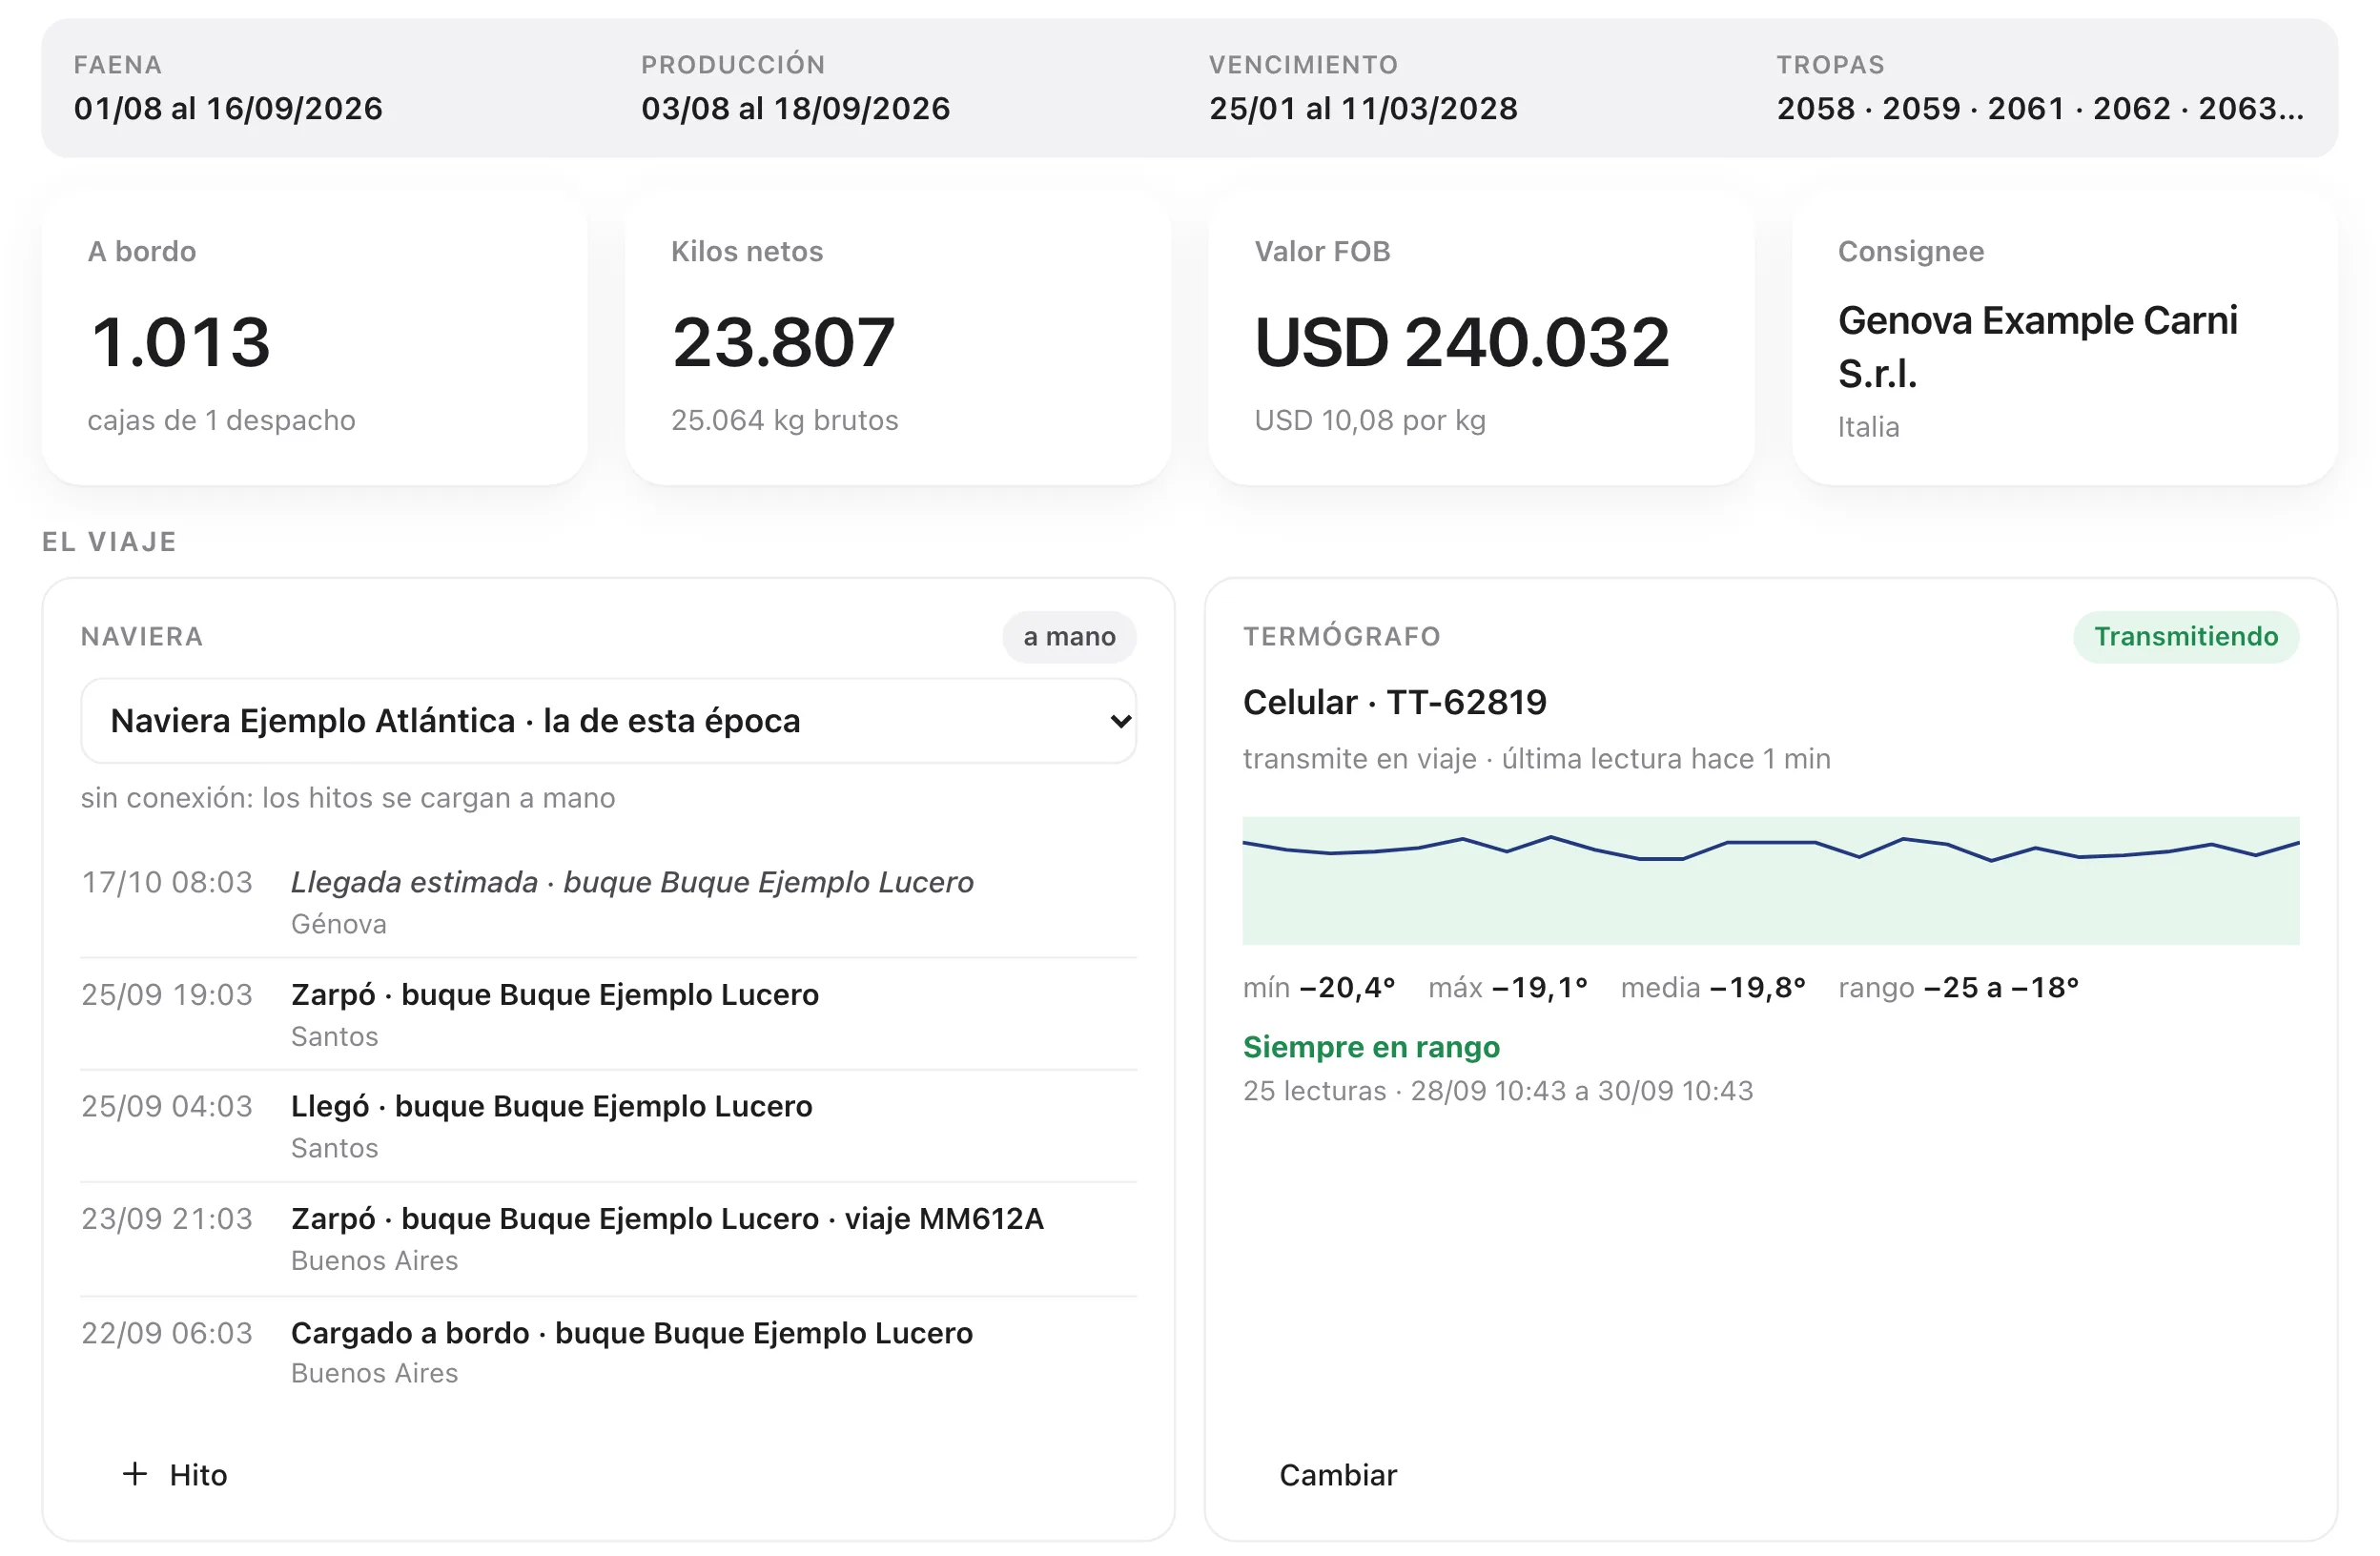Viewport: 2380px width, 1556px height.
Task: Select the 'Llegada estimada' milestone in Génova
Action: pos(608,902)
